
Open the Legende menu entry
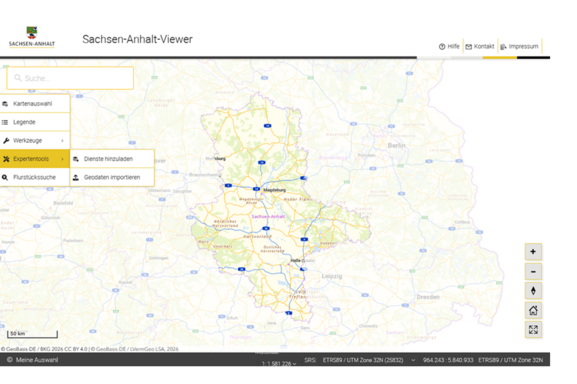point(35,122)
